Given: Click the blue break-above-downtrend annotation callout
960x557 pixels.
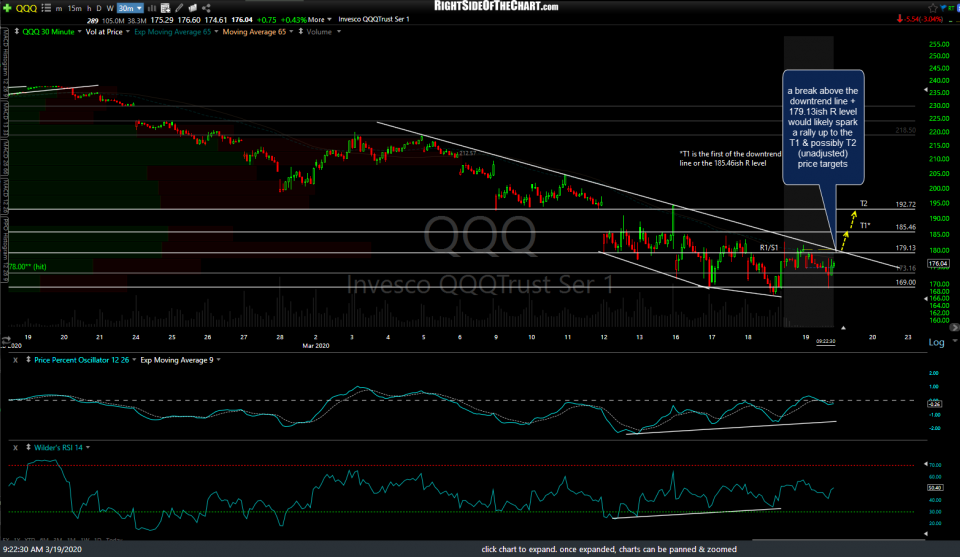Looking at the screenshot, I should (823, 127).
